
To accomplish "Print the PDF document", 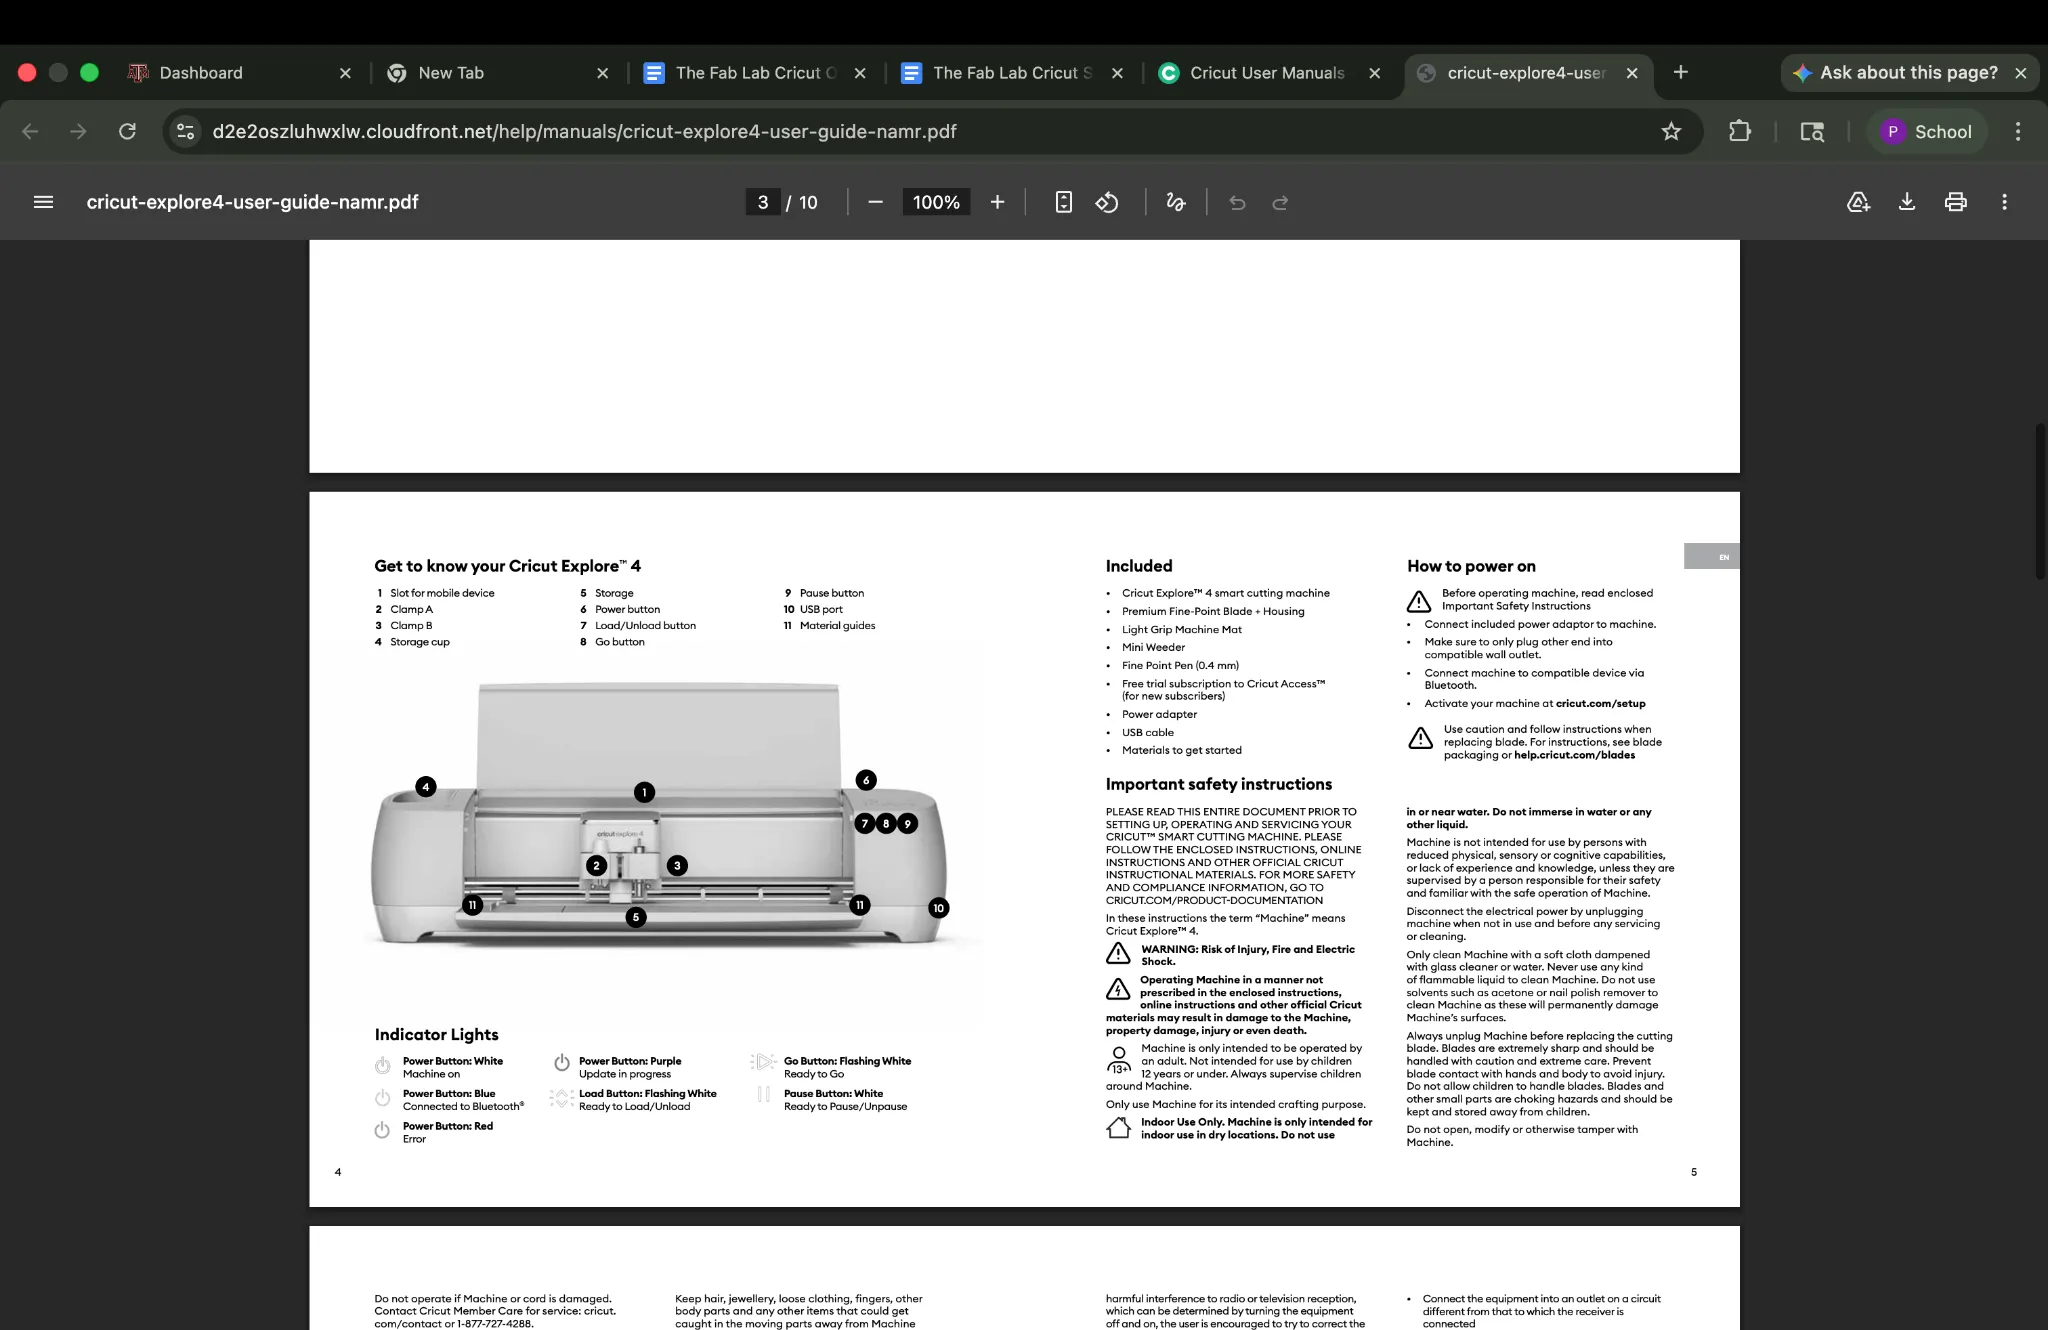I will (x=1956, y=202).
